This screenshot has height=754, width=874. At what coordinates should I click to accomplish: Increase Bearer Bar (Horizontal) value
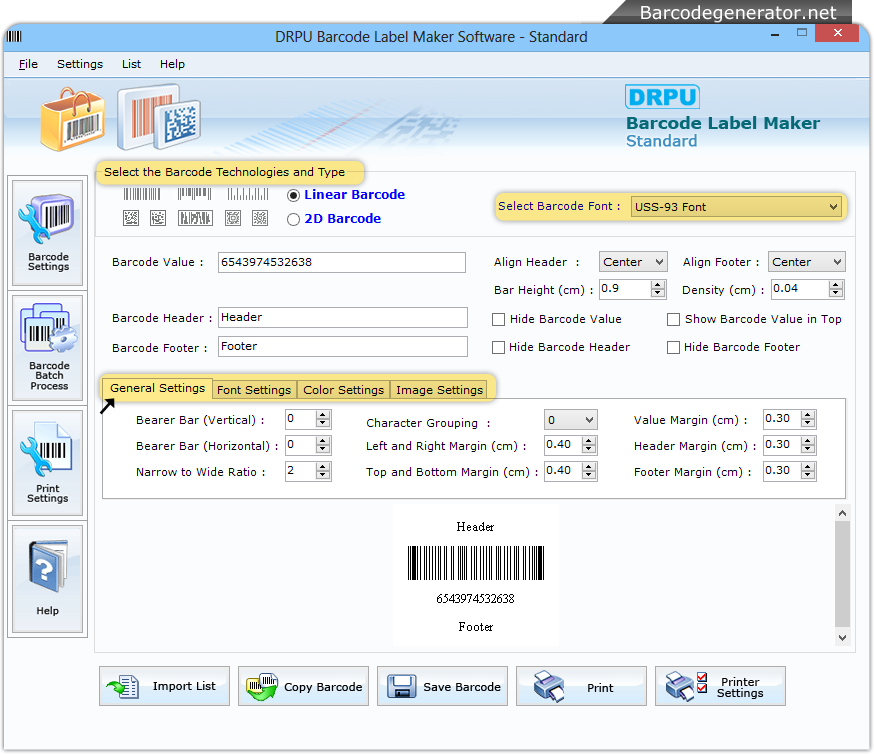[x=323, y=441]
